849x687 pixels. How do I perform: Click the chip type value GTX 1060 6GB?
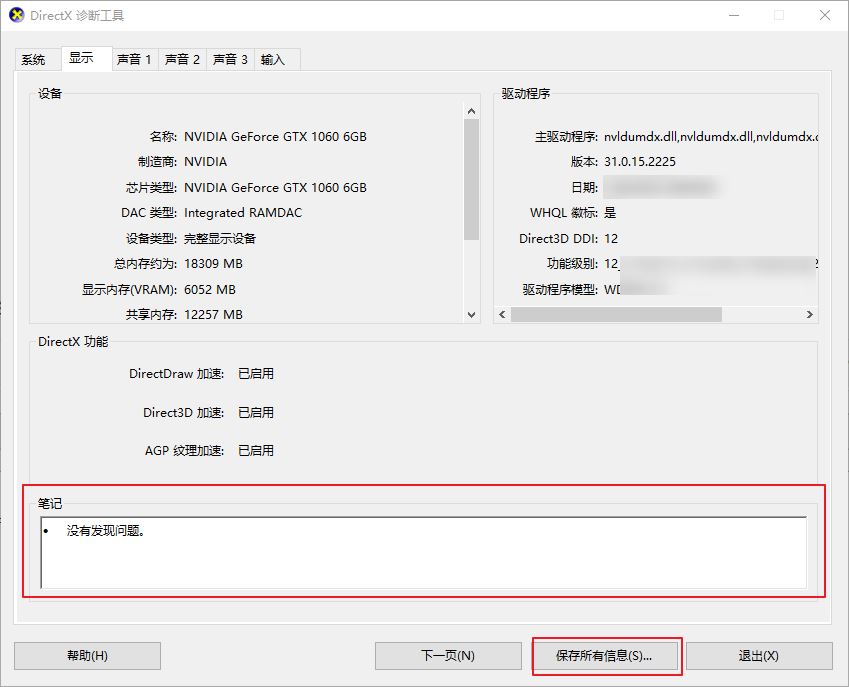point(275,187)
